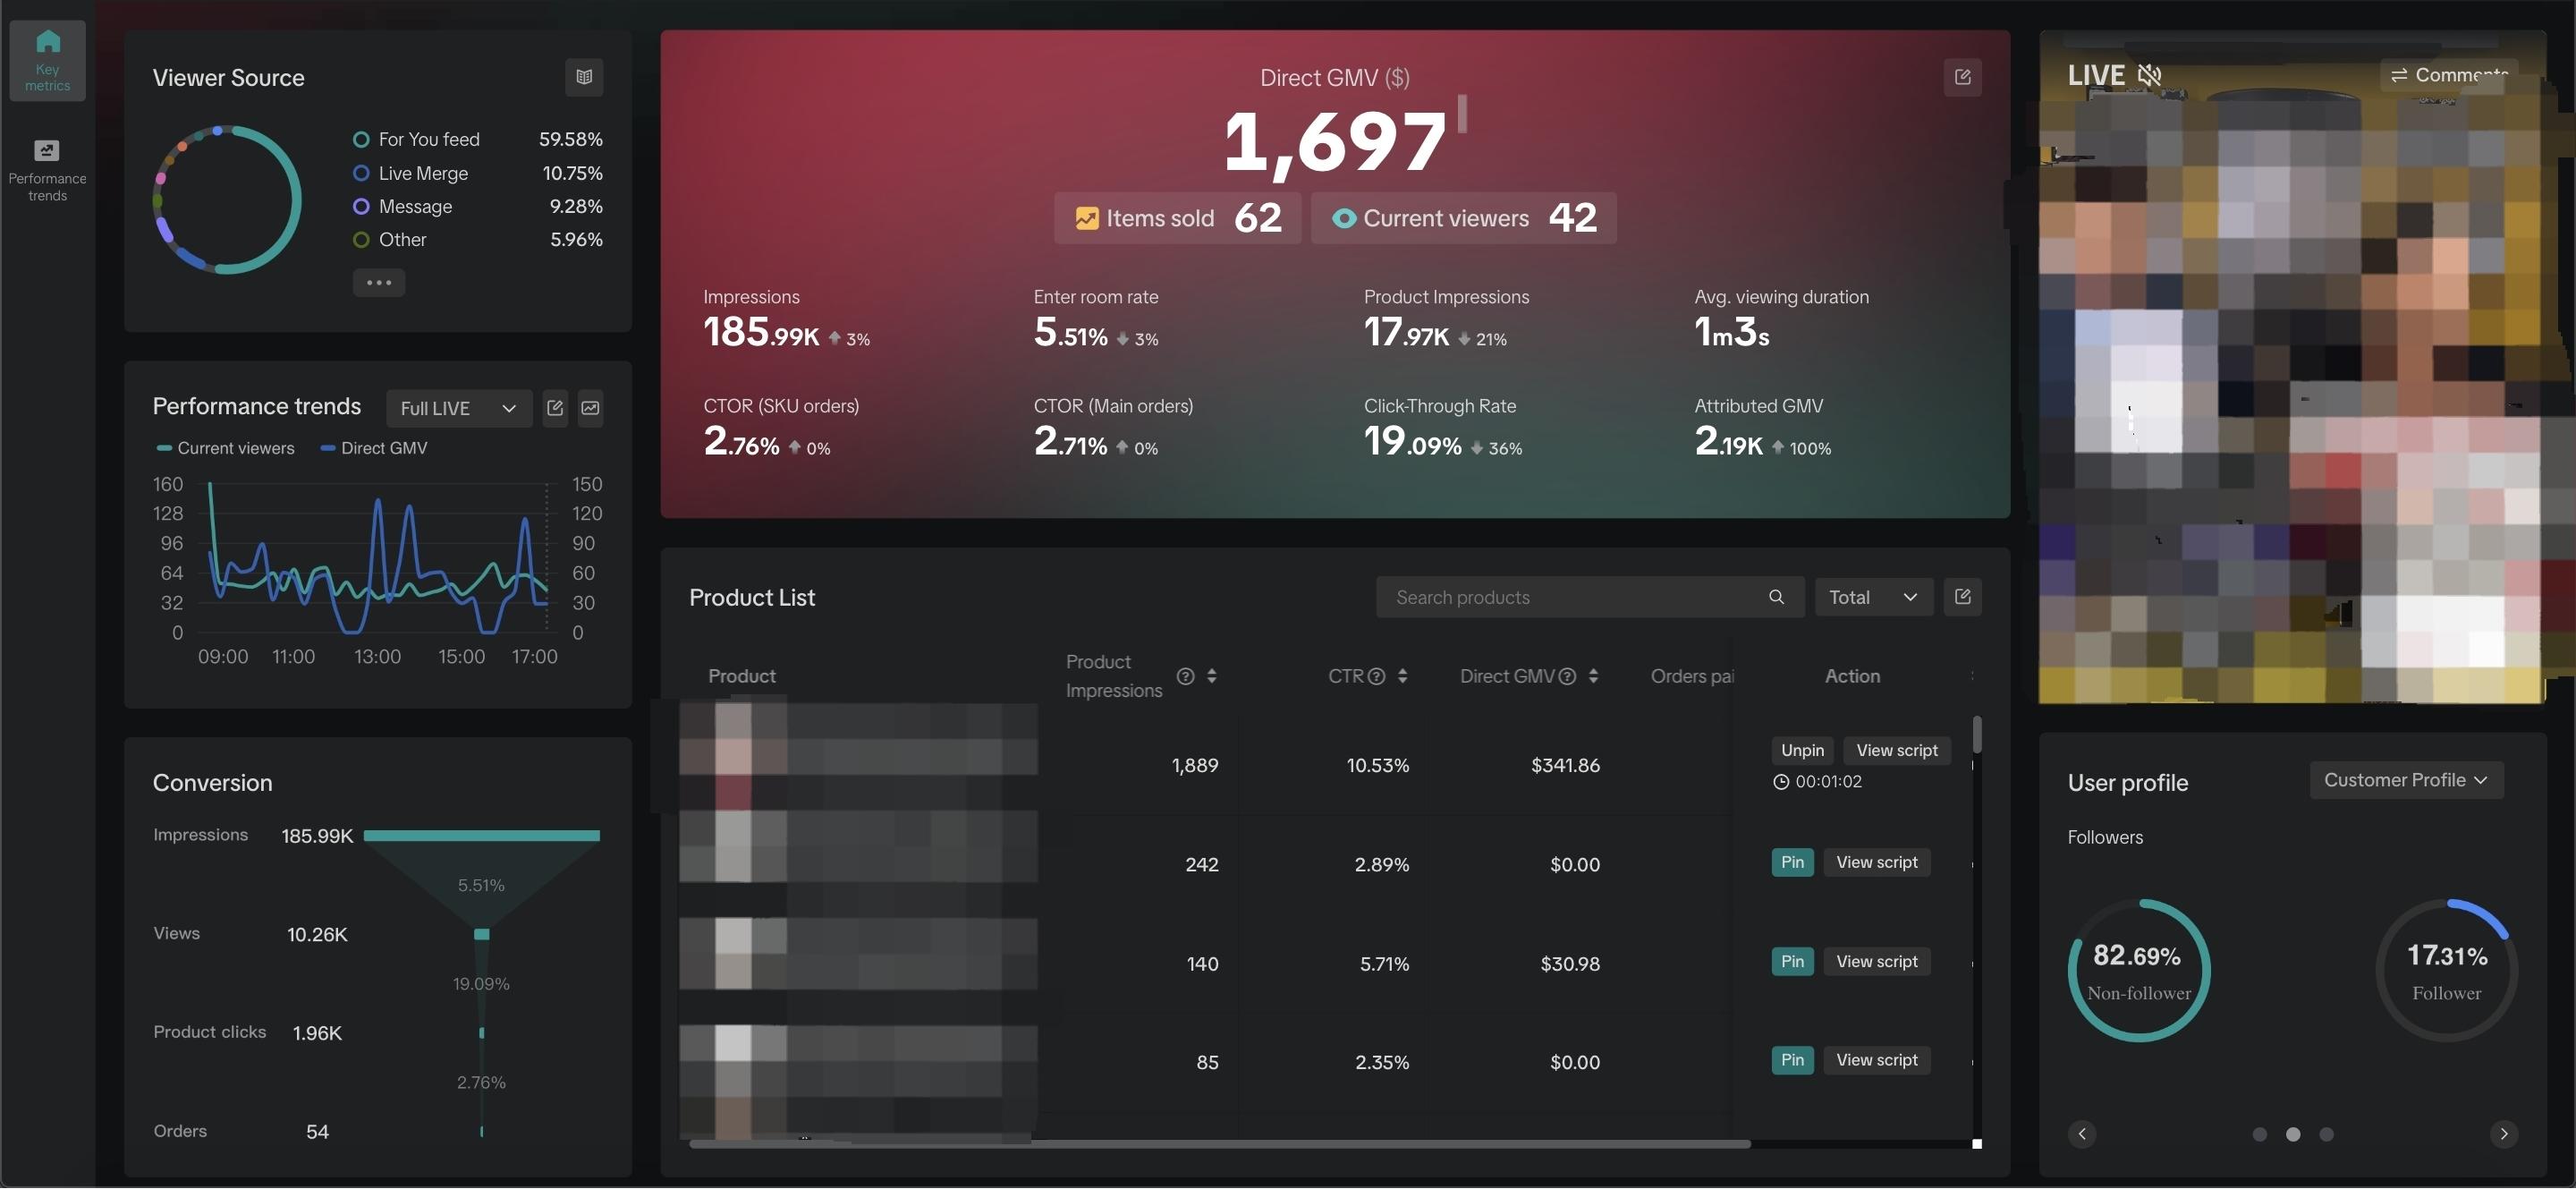Toggle the Current viewers chart legend
Image resolution: width=2576 pixels, height=1189 pixels.
[x=226, y=448]
